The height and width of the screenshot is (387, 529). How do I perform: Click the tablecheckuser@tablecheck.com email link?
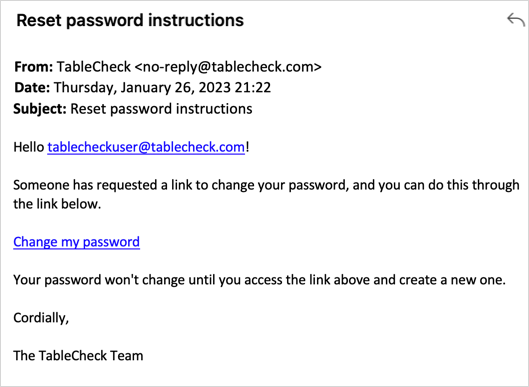click(146, 147)
